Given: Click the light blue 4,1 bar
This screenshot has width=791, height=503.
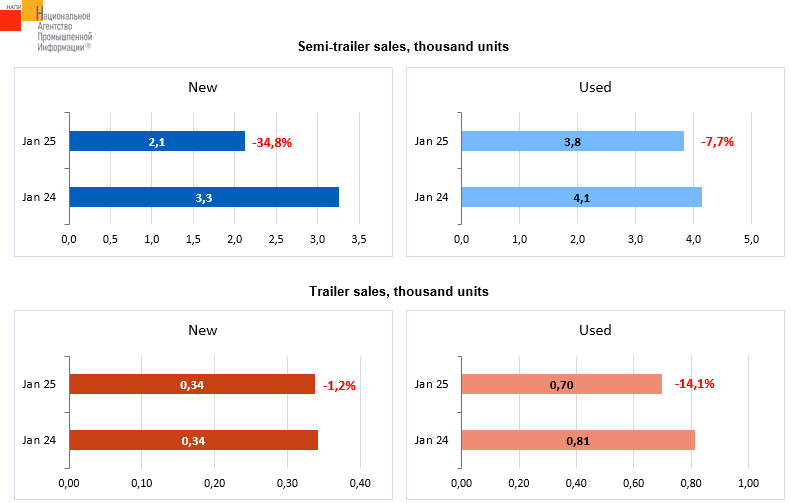Looking at the screenshot, I should tap(581, 197).
